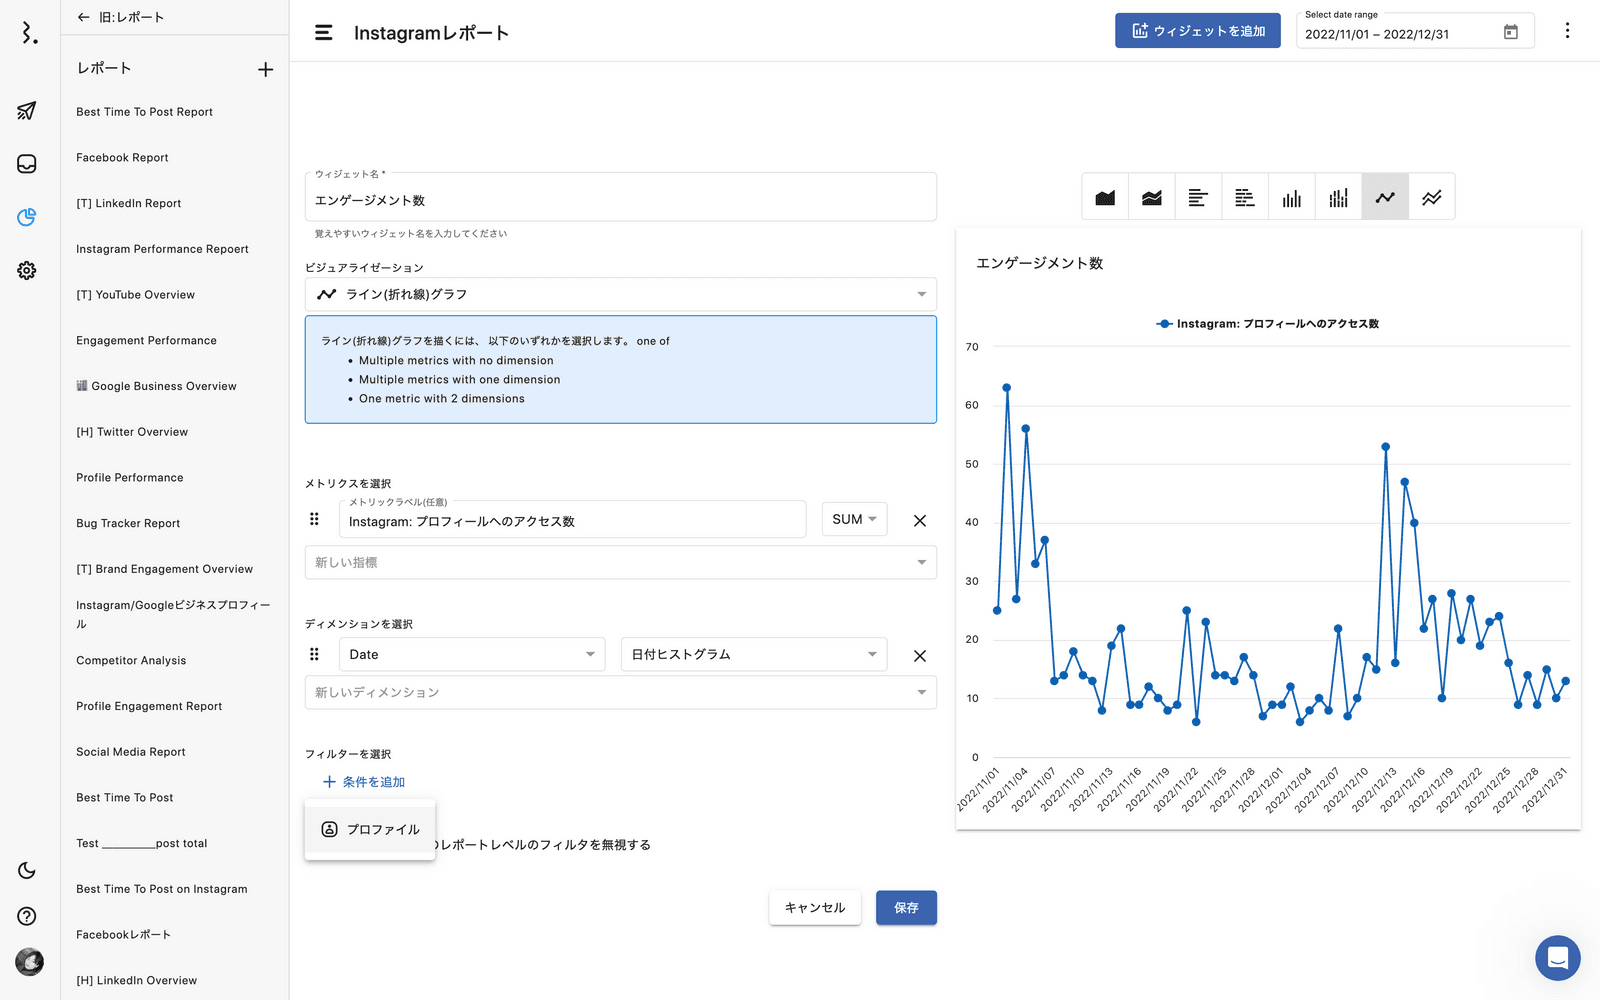Open the ビジュアライゼーション line graph dropdown
This screenshot has height=1000, width=1600.
620,294
